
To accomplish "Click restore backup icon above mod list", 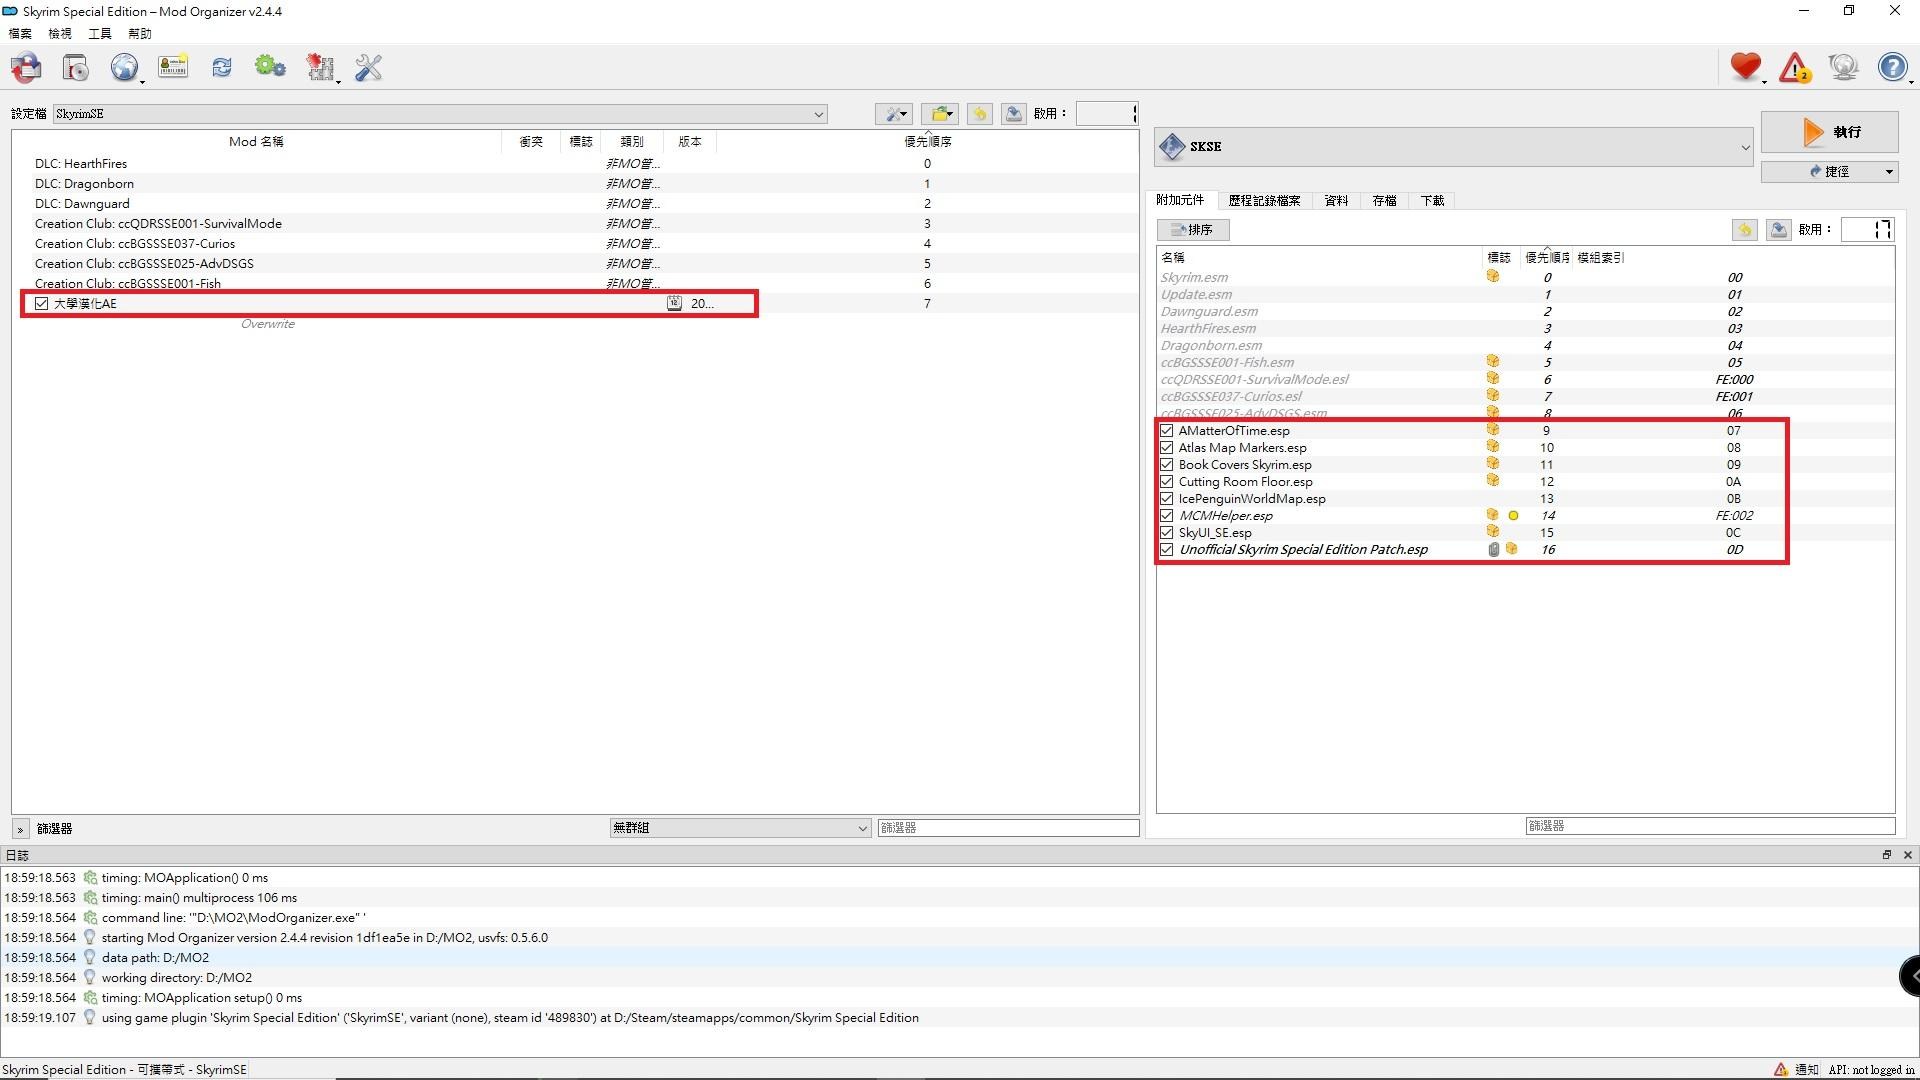I will pos(980,114).
